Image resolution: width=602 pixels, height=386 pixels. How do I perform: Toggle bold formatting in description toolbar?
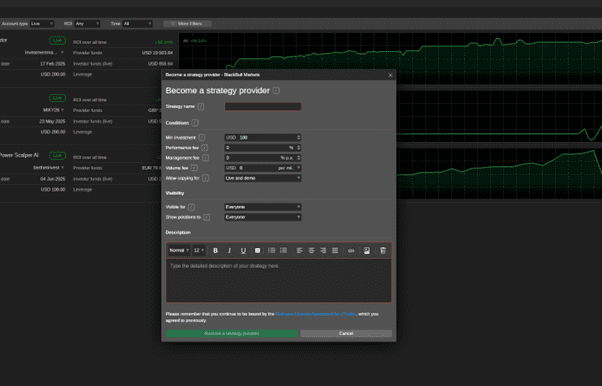click(x=215, y=250)
